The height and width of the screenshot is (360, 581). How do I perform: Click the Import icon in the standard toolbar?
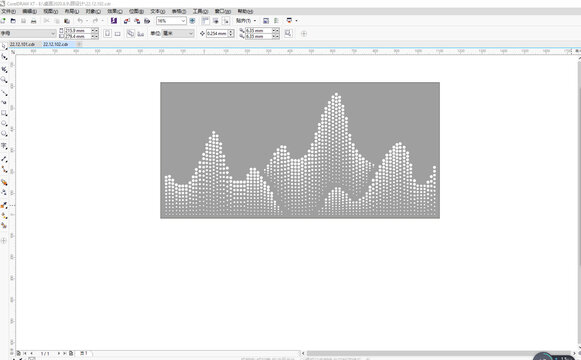click(x=127, y=21)
